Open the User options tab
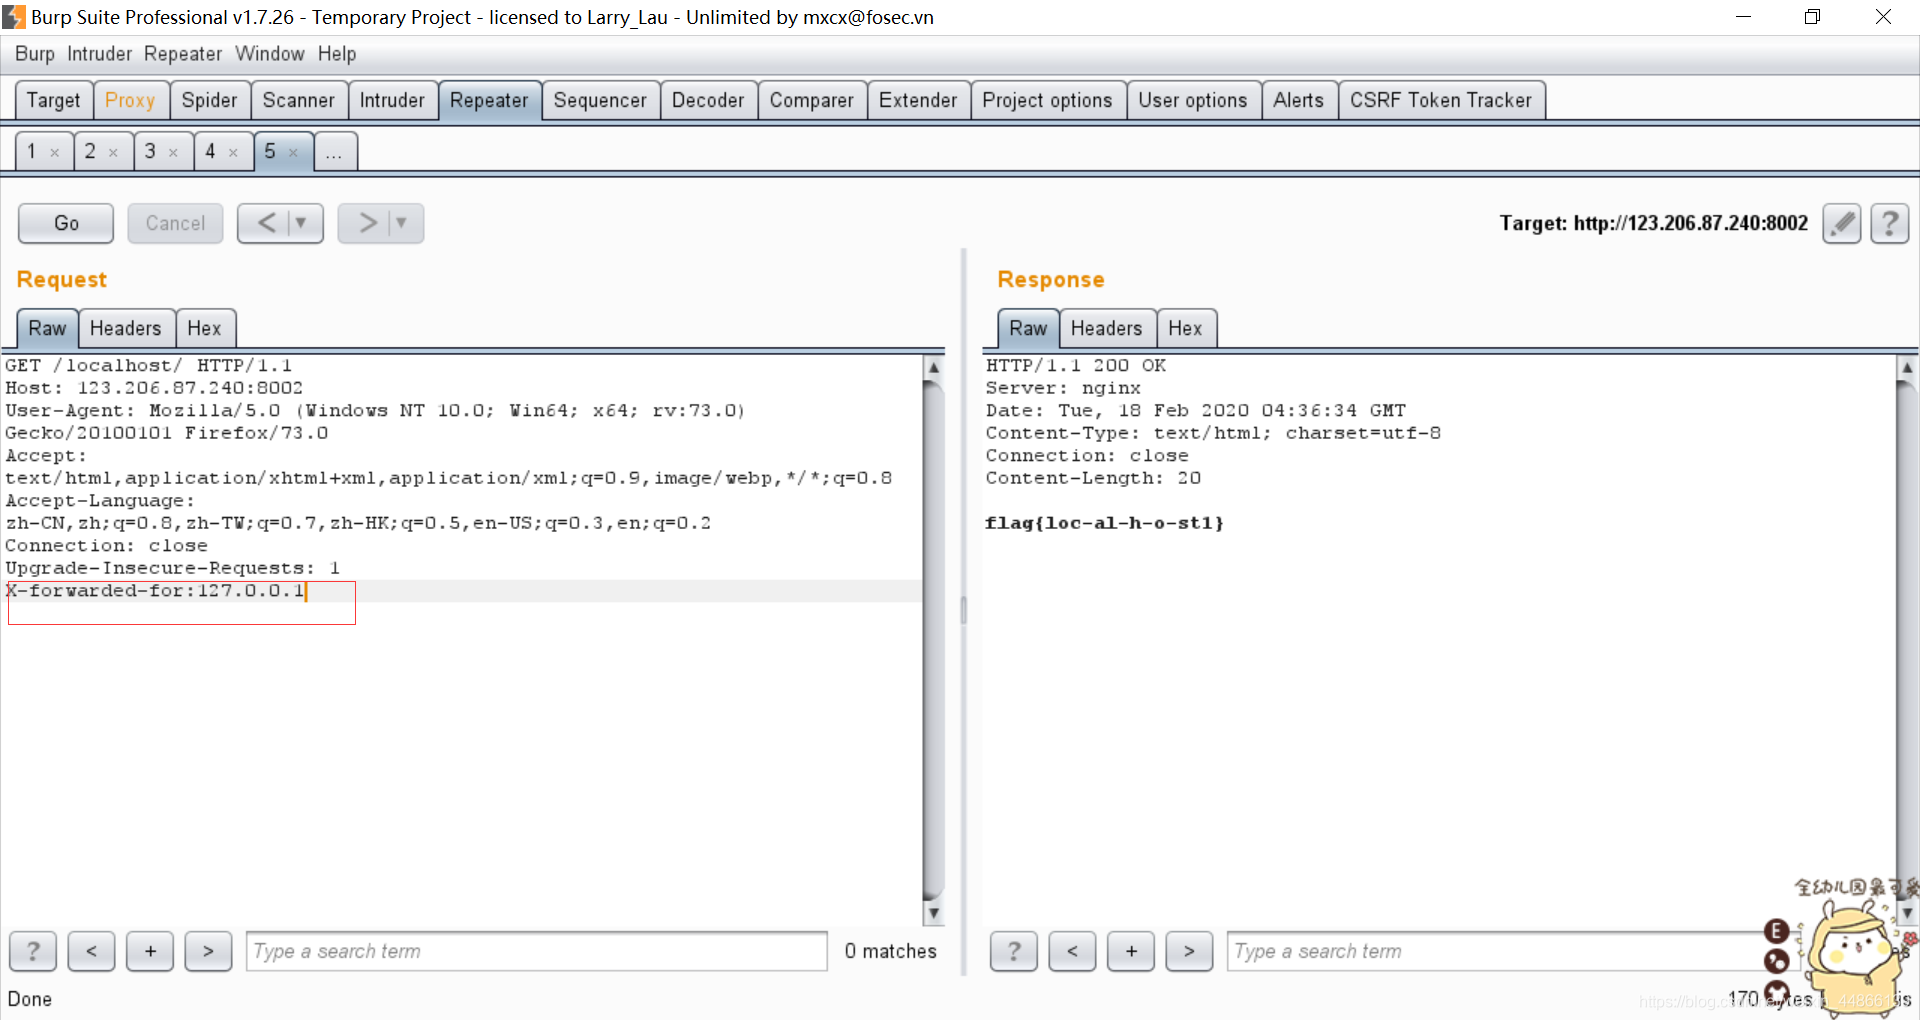Screen dimensions: 1920x1020 [x=1193, y=100]
